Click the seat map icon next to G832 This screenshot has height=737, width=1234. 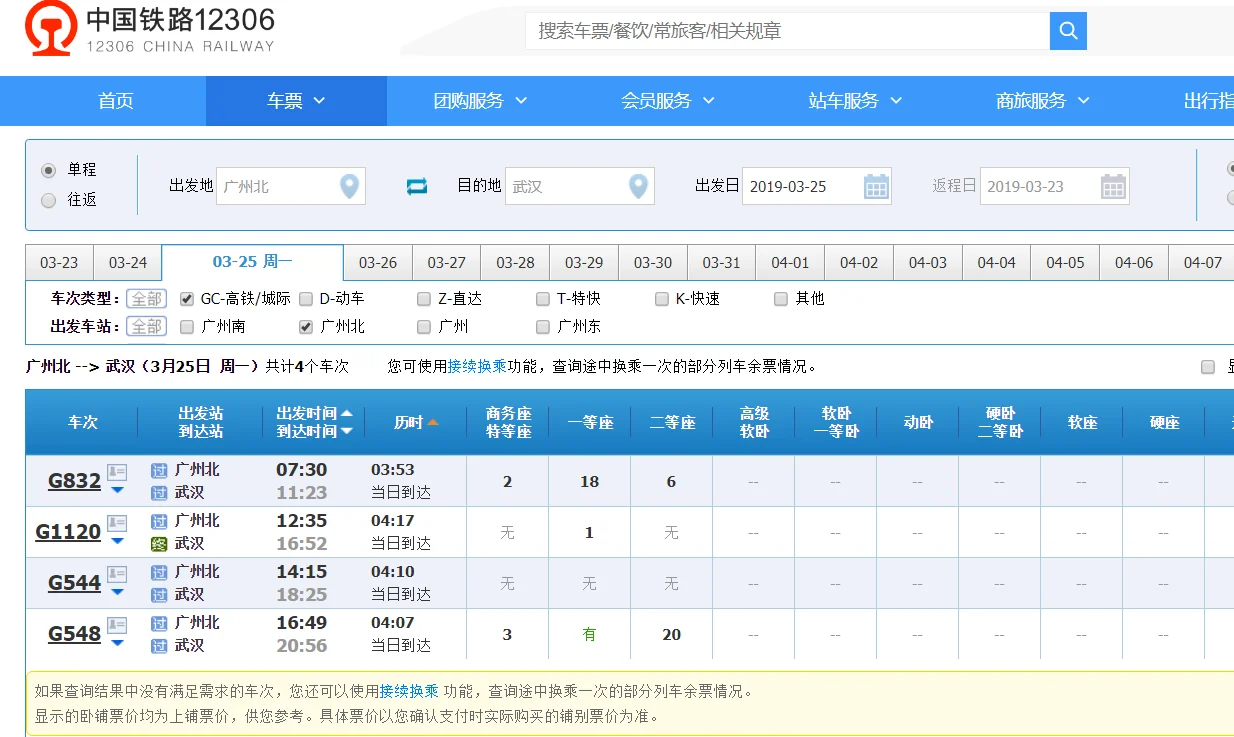pos(116,474)
